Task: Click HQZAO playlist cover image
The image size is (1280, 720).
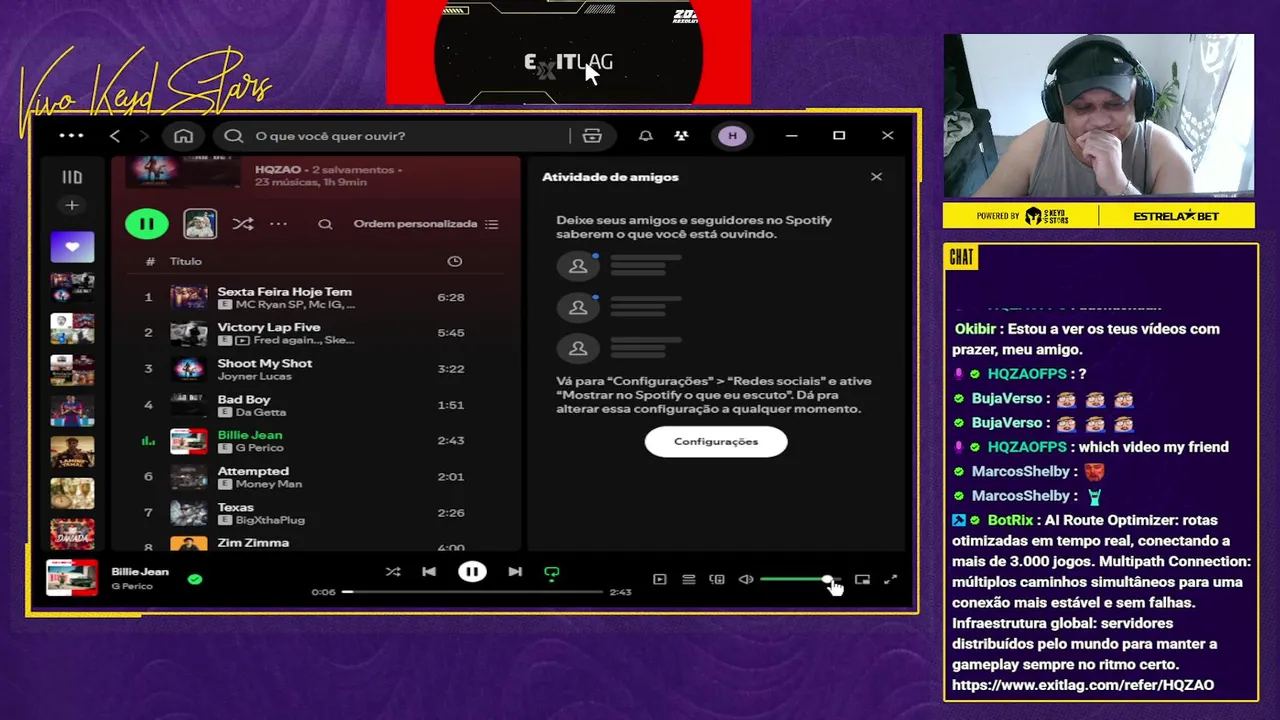Action: [x=182, y=171]
